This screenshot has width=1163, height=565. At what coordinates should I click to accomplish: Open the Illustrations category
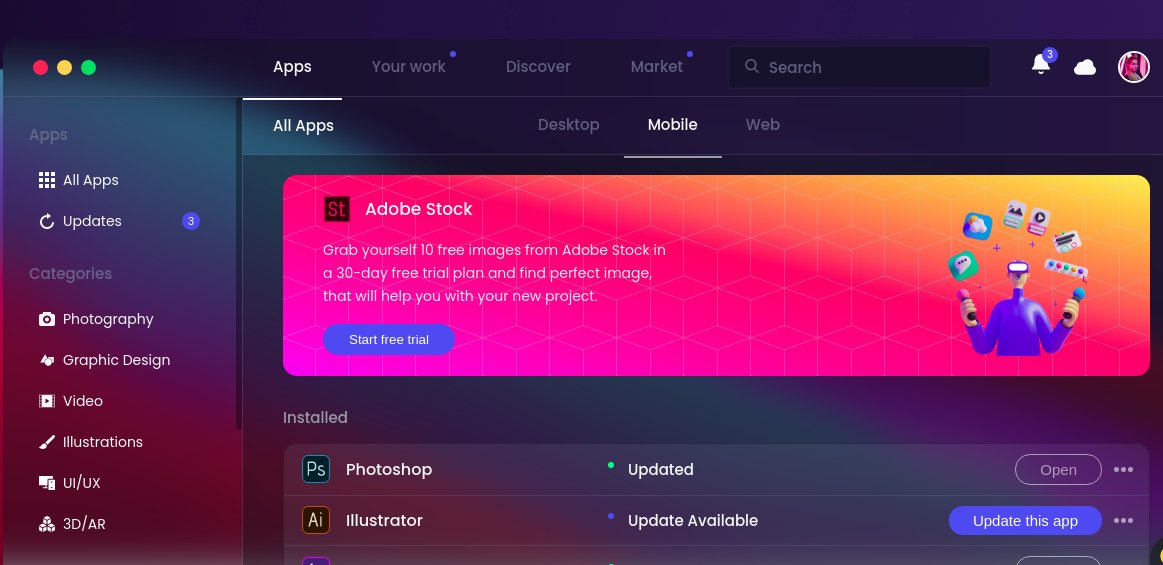click(102, 442)
